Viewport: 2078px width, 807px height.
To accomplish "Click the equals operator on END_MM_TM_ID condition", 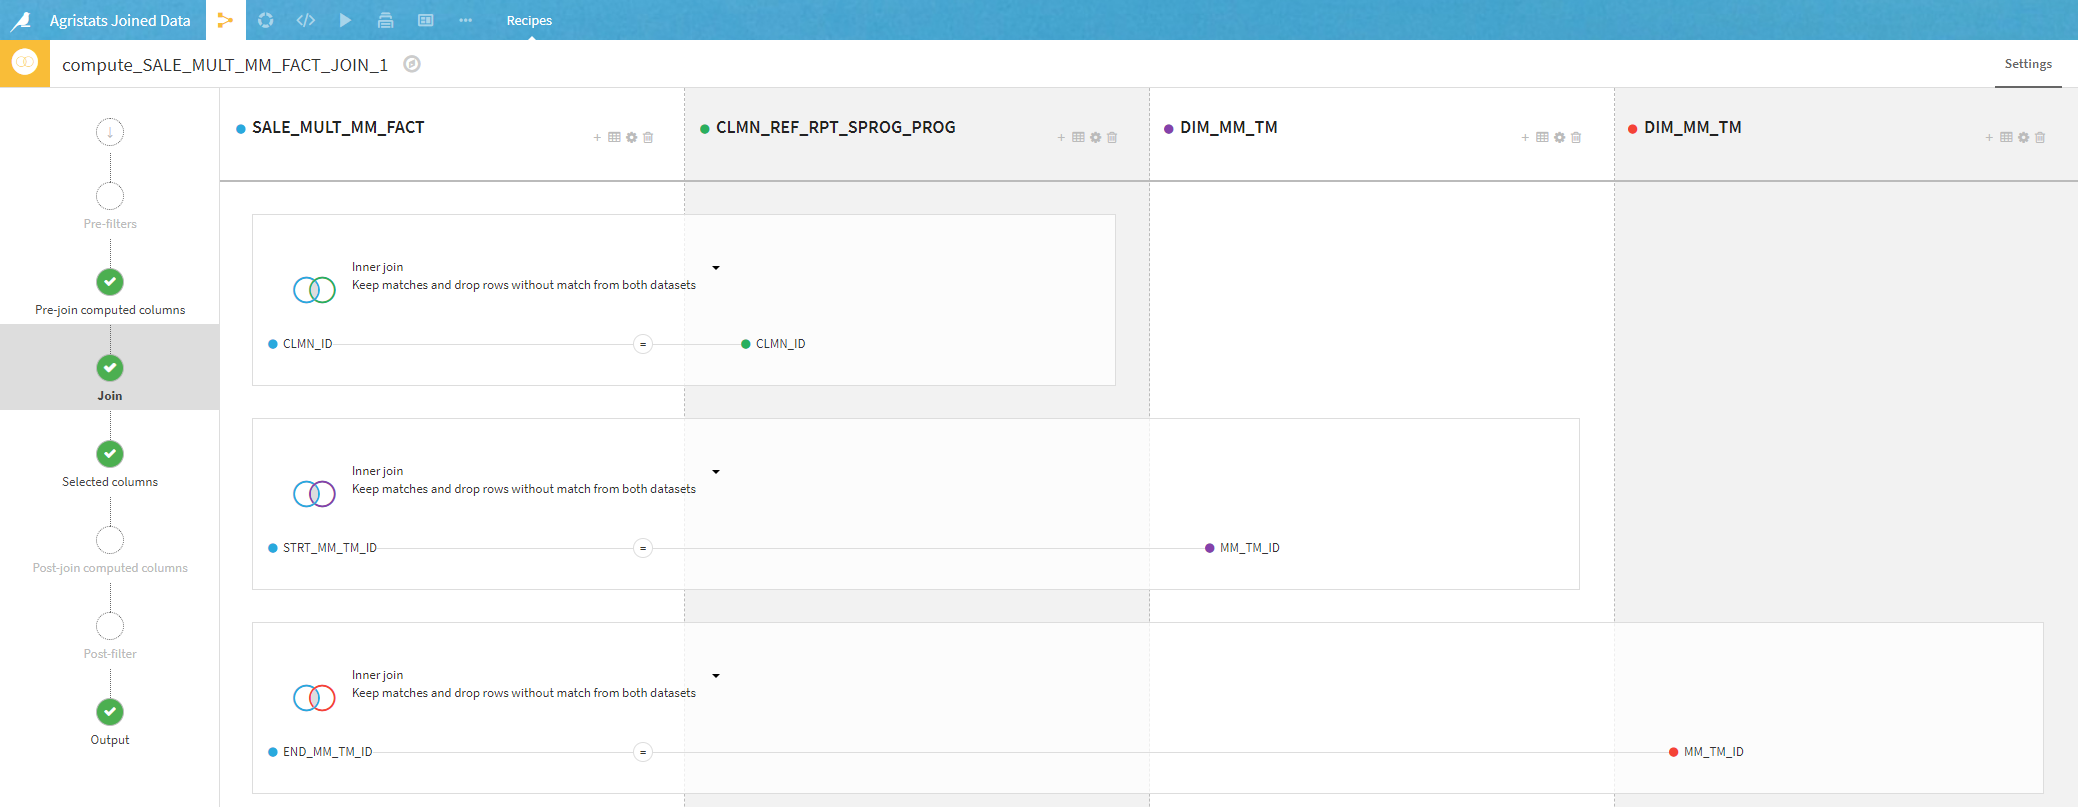I will [643, 752].
